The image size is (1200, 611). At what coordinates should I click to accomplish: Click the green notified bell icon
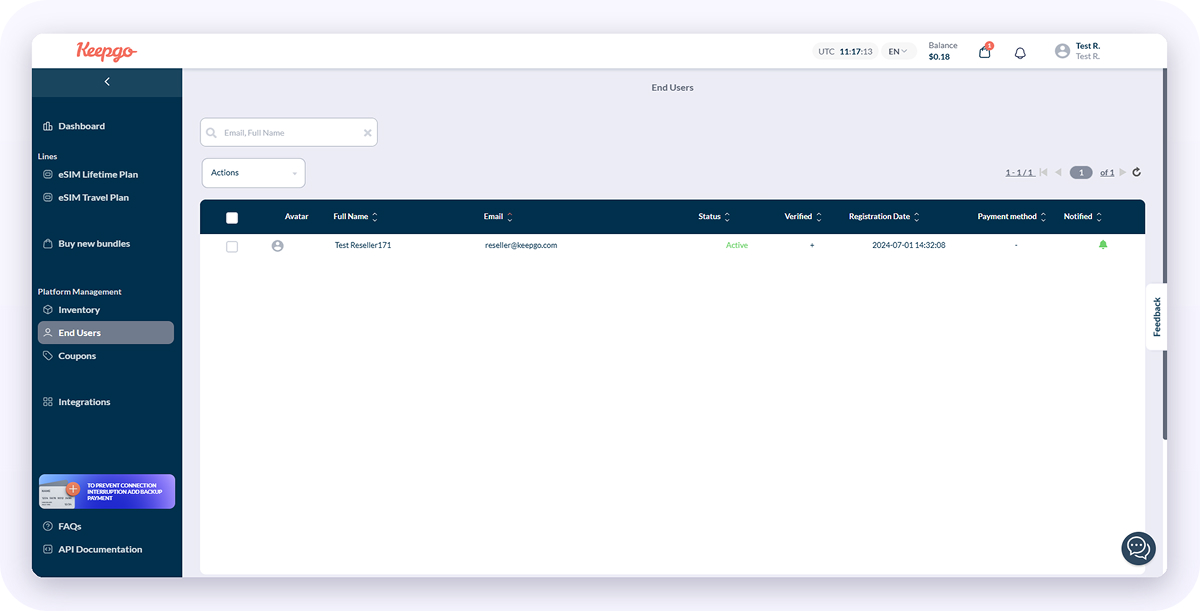click(1103, 244)
